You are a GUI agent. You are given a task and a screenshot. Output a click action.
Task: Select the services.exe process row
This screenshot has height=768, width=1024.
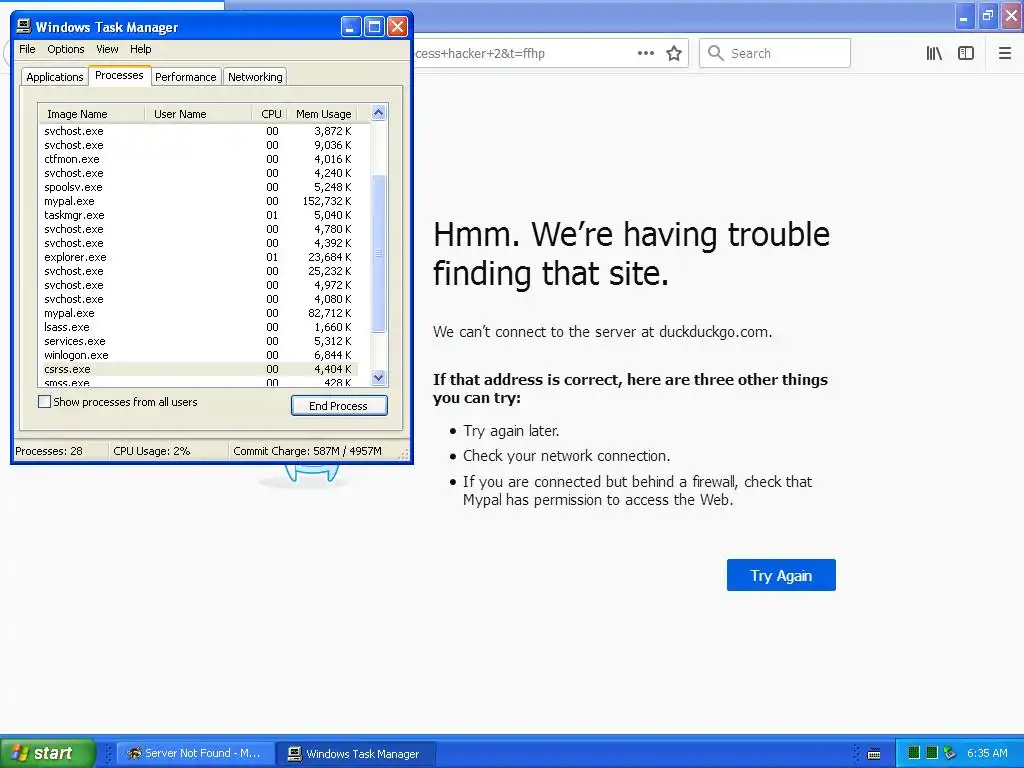(x=199, y=341)
